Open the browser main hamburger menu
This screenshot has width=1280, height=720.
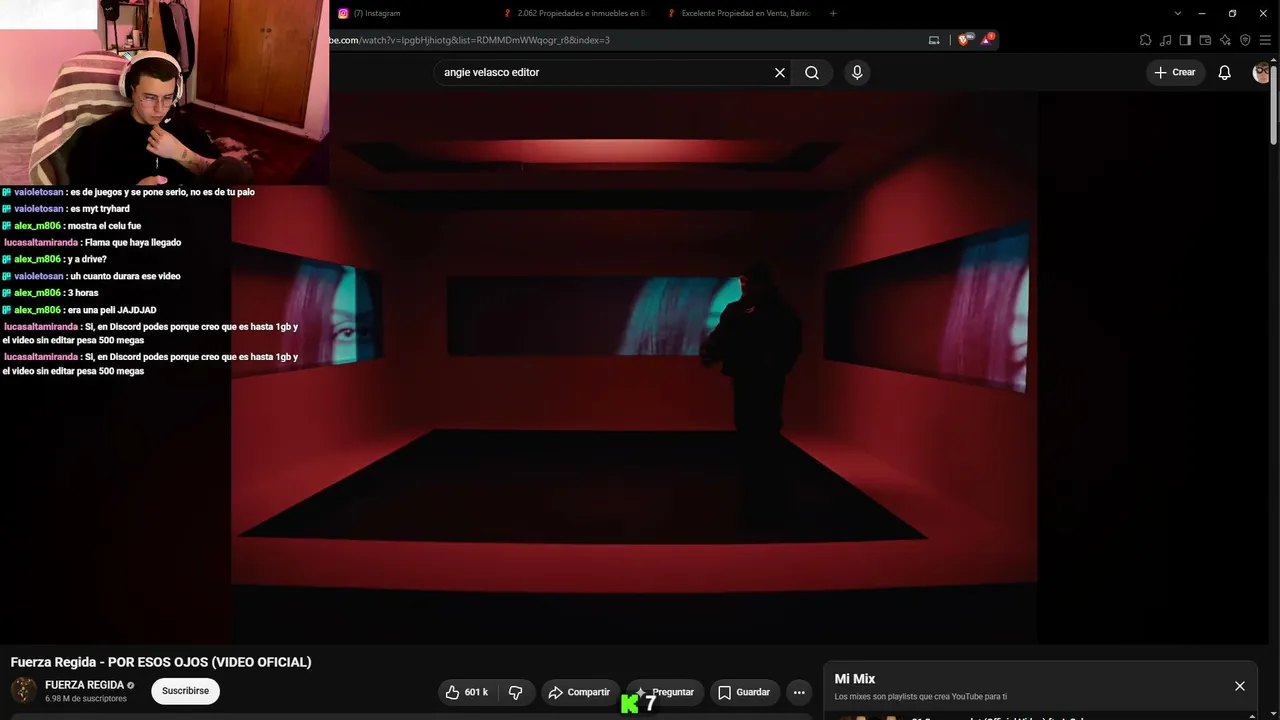tap(1265, 40)
